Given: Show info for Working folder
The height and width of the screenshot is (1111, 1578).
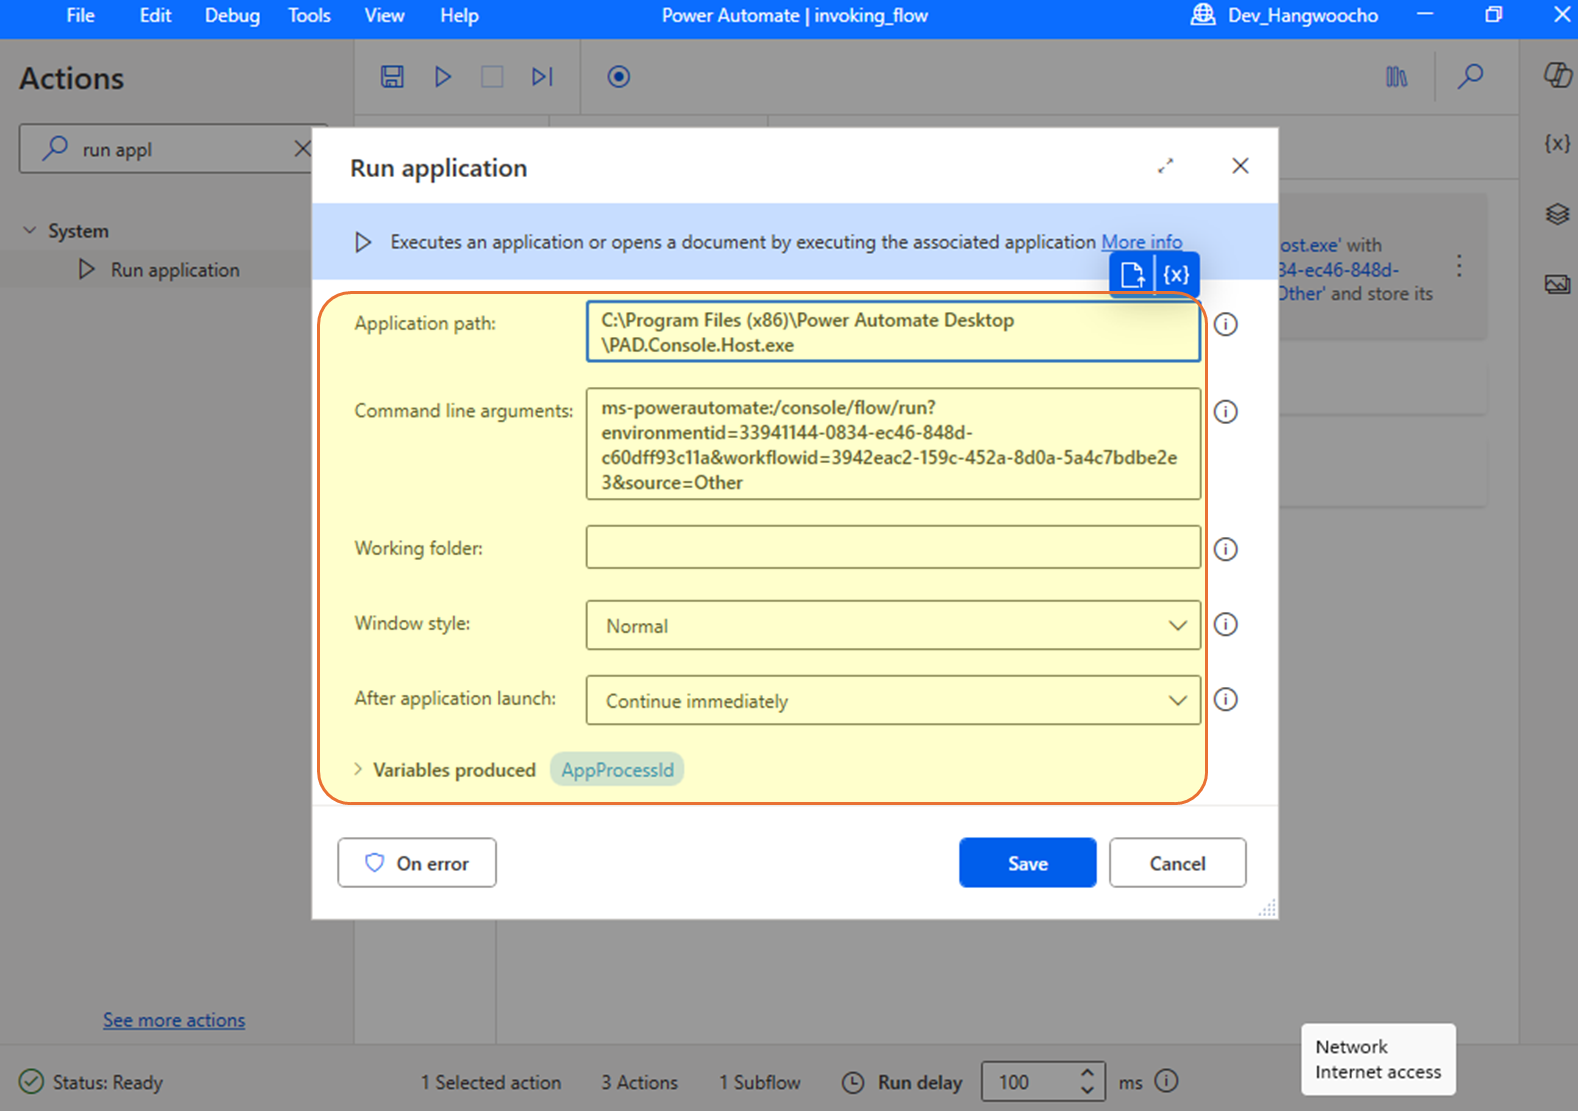Looking at the screenshot, I should tap(1226, 549).
